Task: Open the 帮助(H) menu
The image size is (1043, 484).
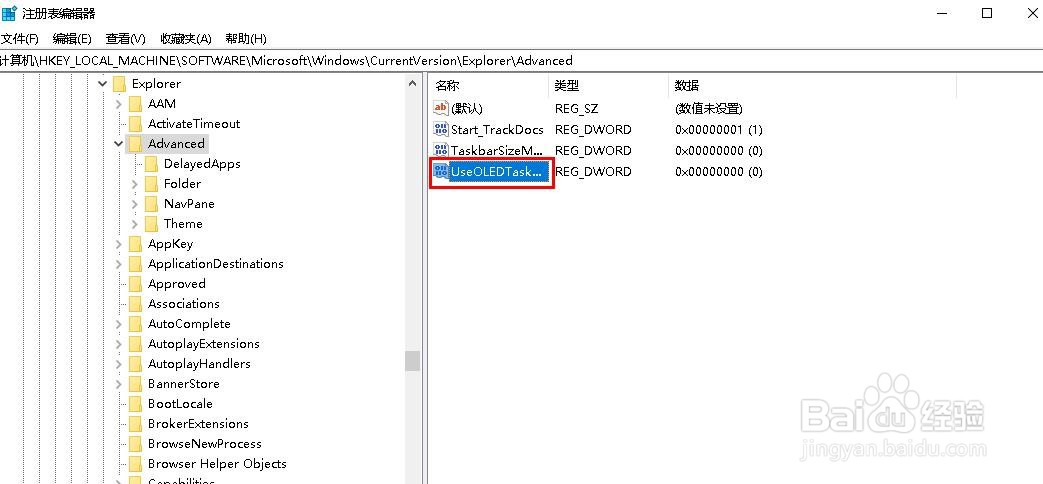Action: (246, 39)
